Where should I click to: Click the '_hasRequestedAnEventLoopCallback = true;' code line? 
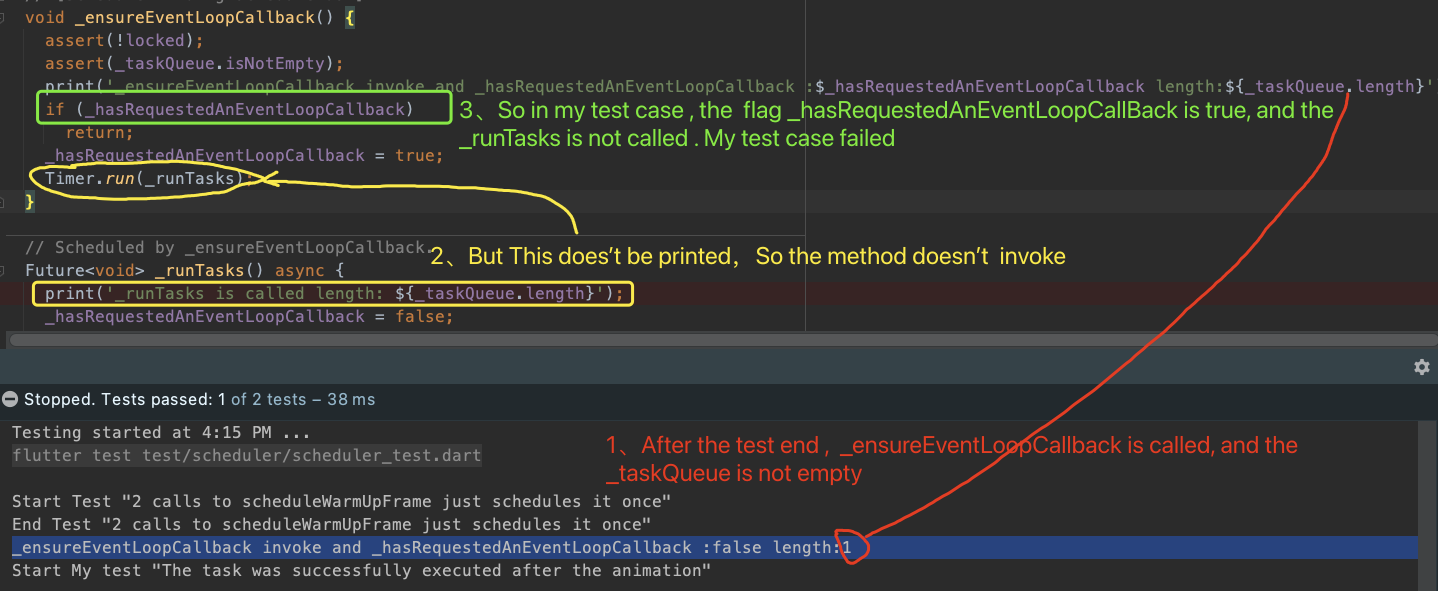tap(244, 155)
